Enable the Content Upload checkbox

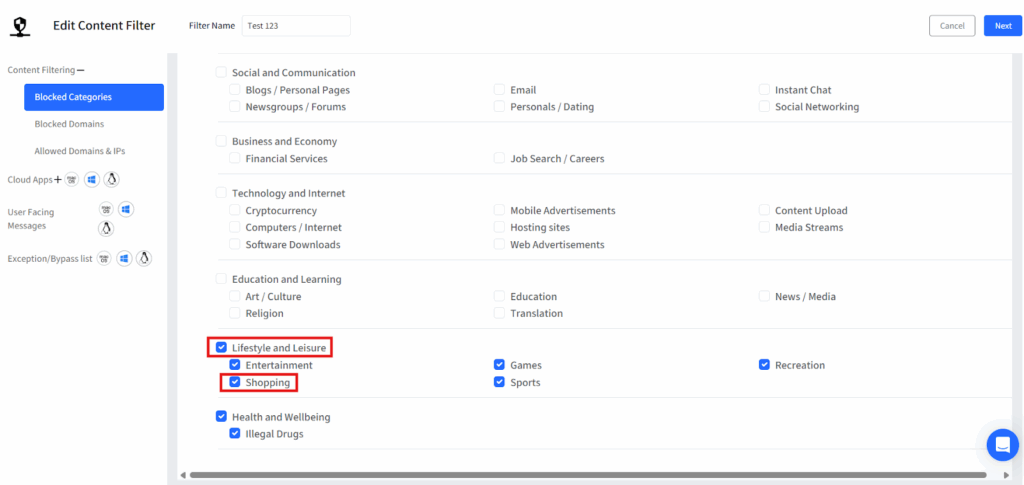(764, 210)
